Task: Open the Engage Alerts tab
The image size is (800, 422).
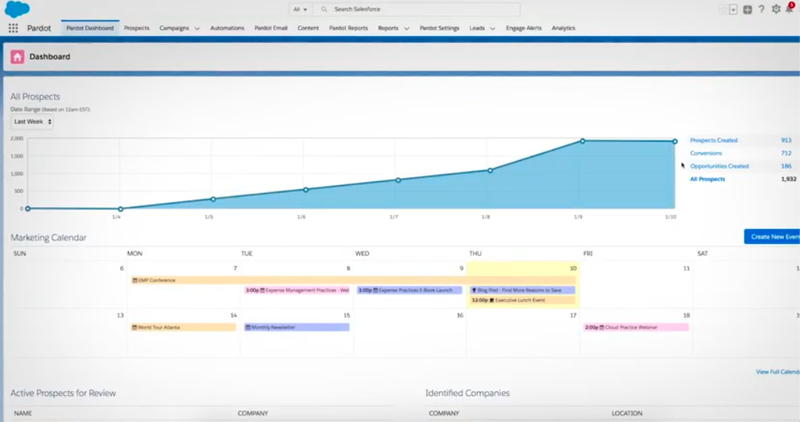Action: [523, 28]
